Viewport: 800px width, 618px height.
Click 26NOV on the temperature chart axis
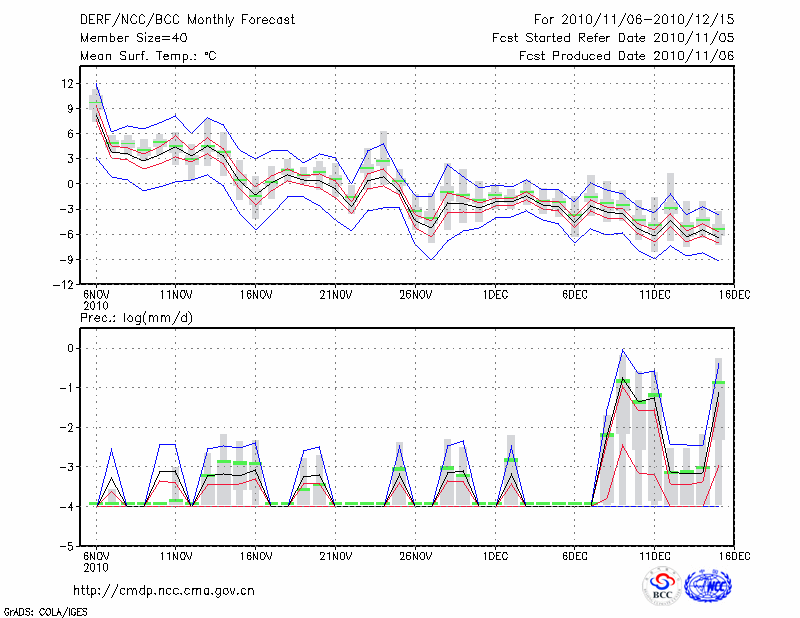coord(415,295)
